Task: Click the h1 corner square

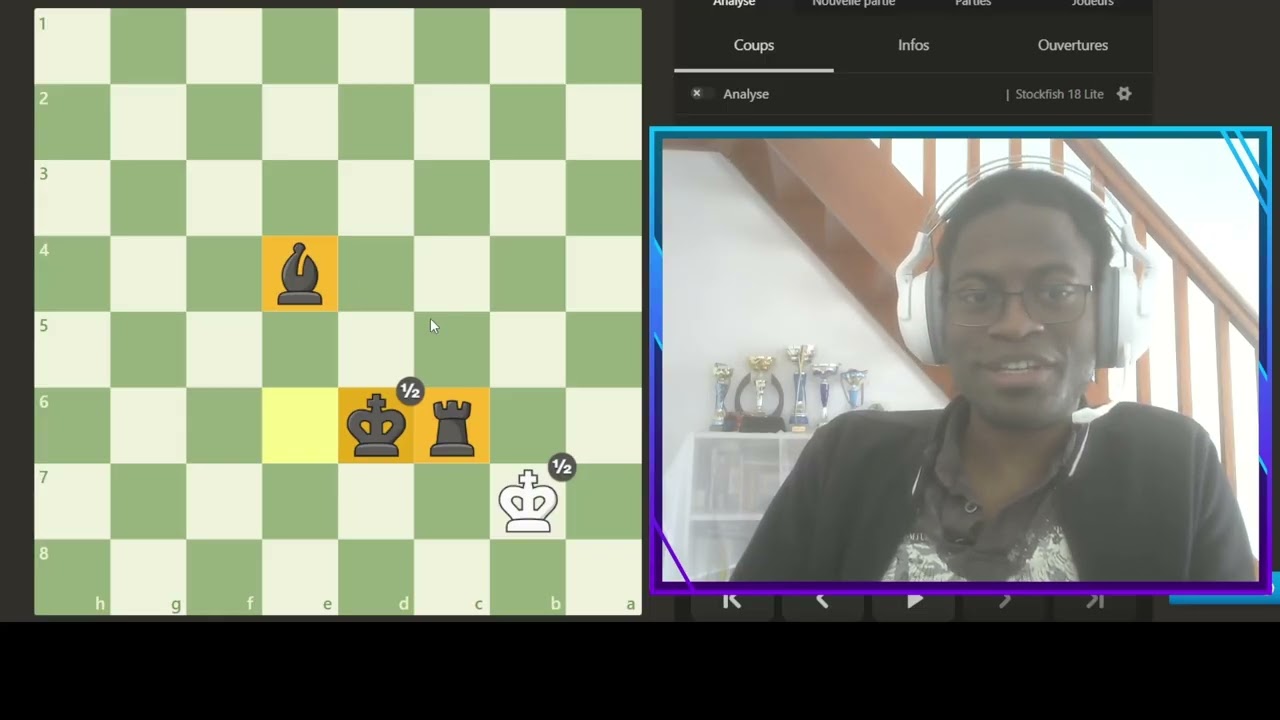Action: click(72, 46)
